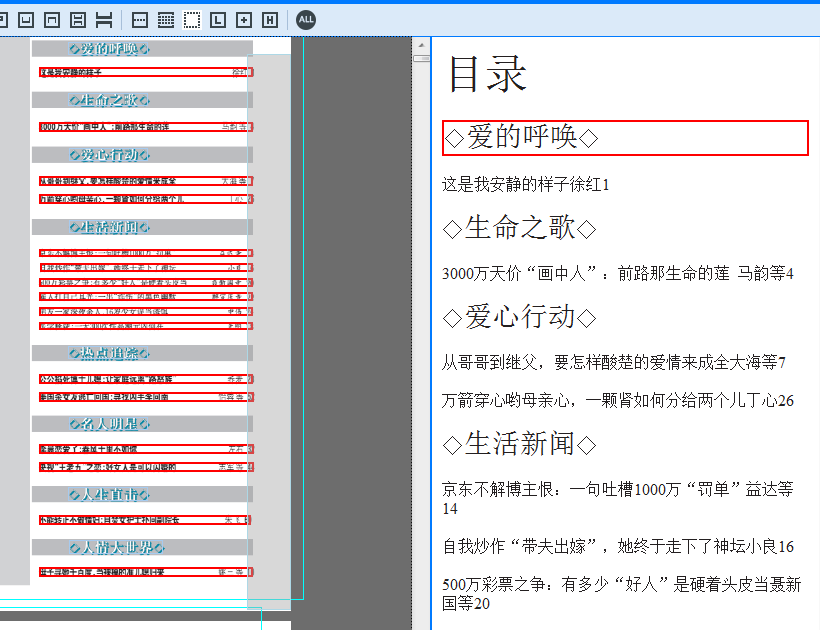Click the dark round ALL button

point(306,20)
